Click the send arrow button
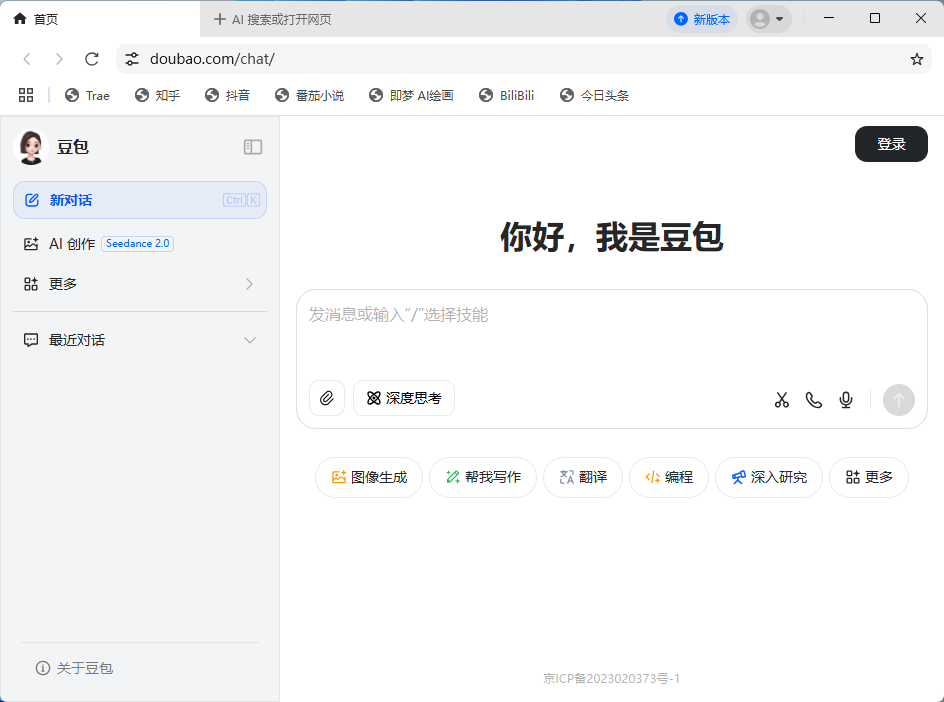This screenshot has width=944, height=702. click(899, 400)
